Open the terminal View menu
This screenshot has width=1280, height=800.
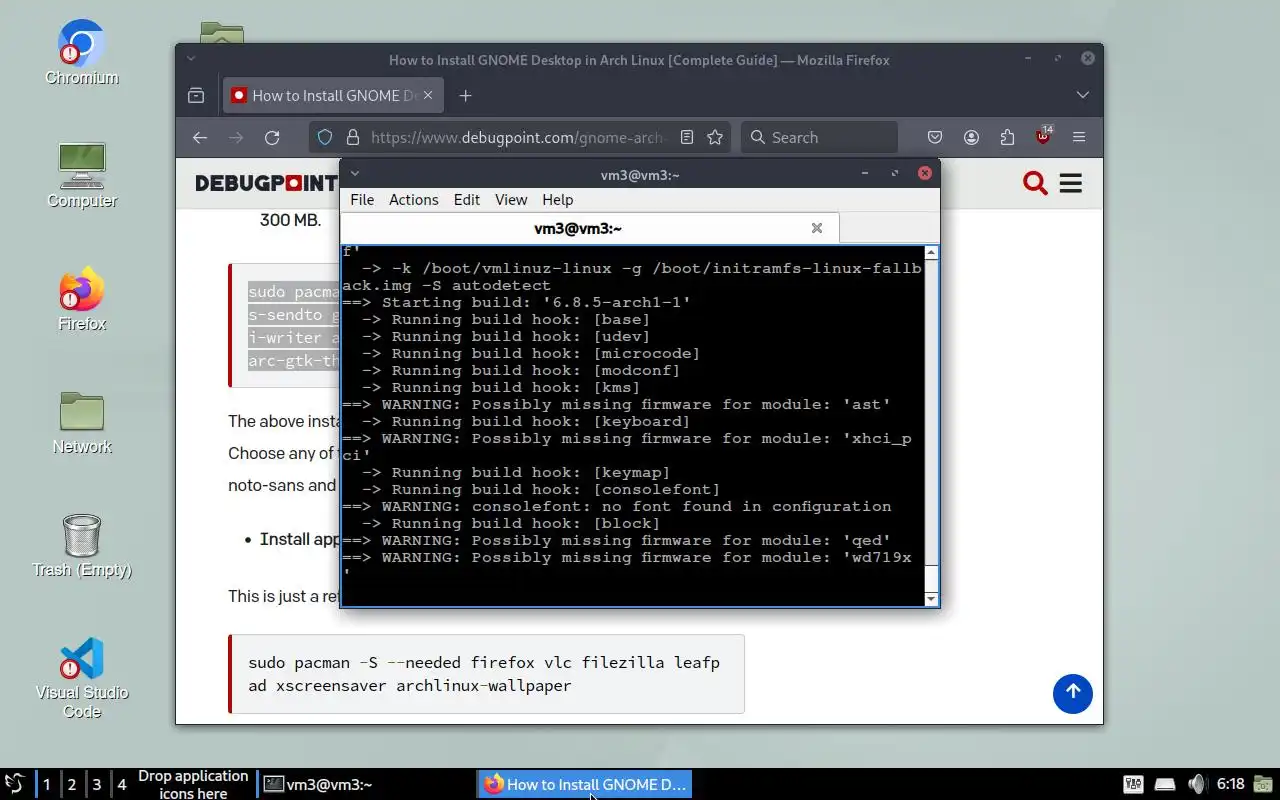(511, 200)
